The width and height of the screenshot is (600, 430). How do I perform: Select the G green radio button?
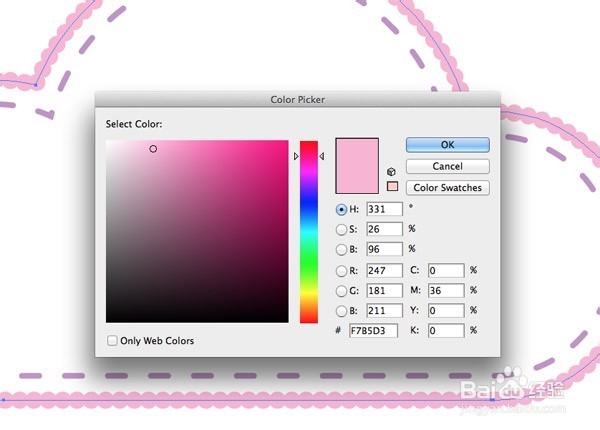(x=341, y=291)
